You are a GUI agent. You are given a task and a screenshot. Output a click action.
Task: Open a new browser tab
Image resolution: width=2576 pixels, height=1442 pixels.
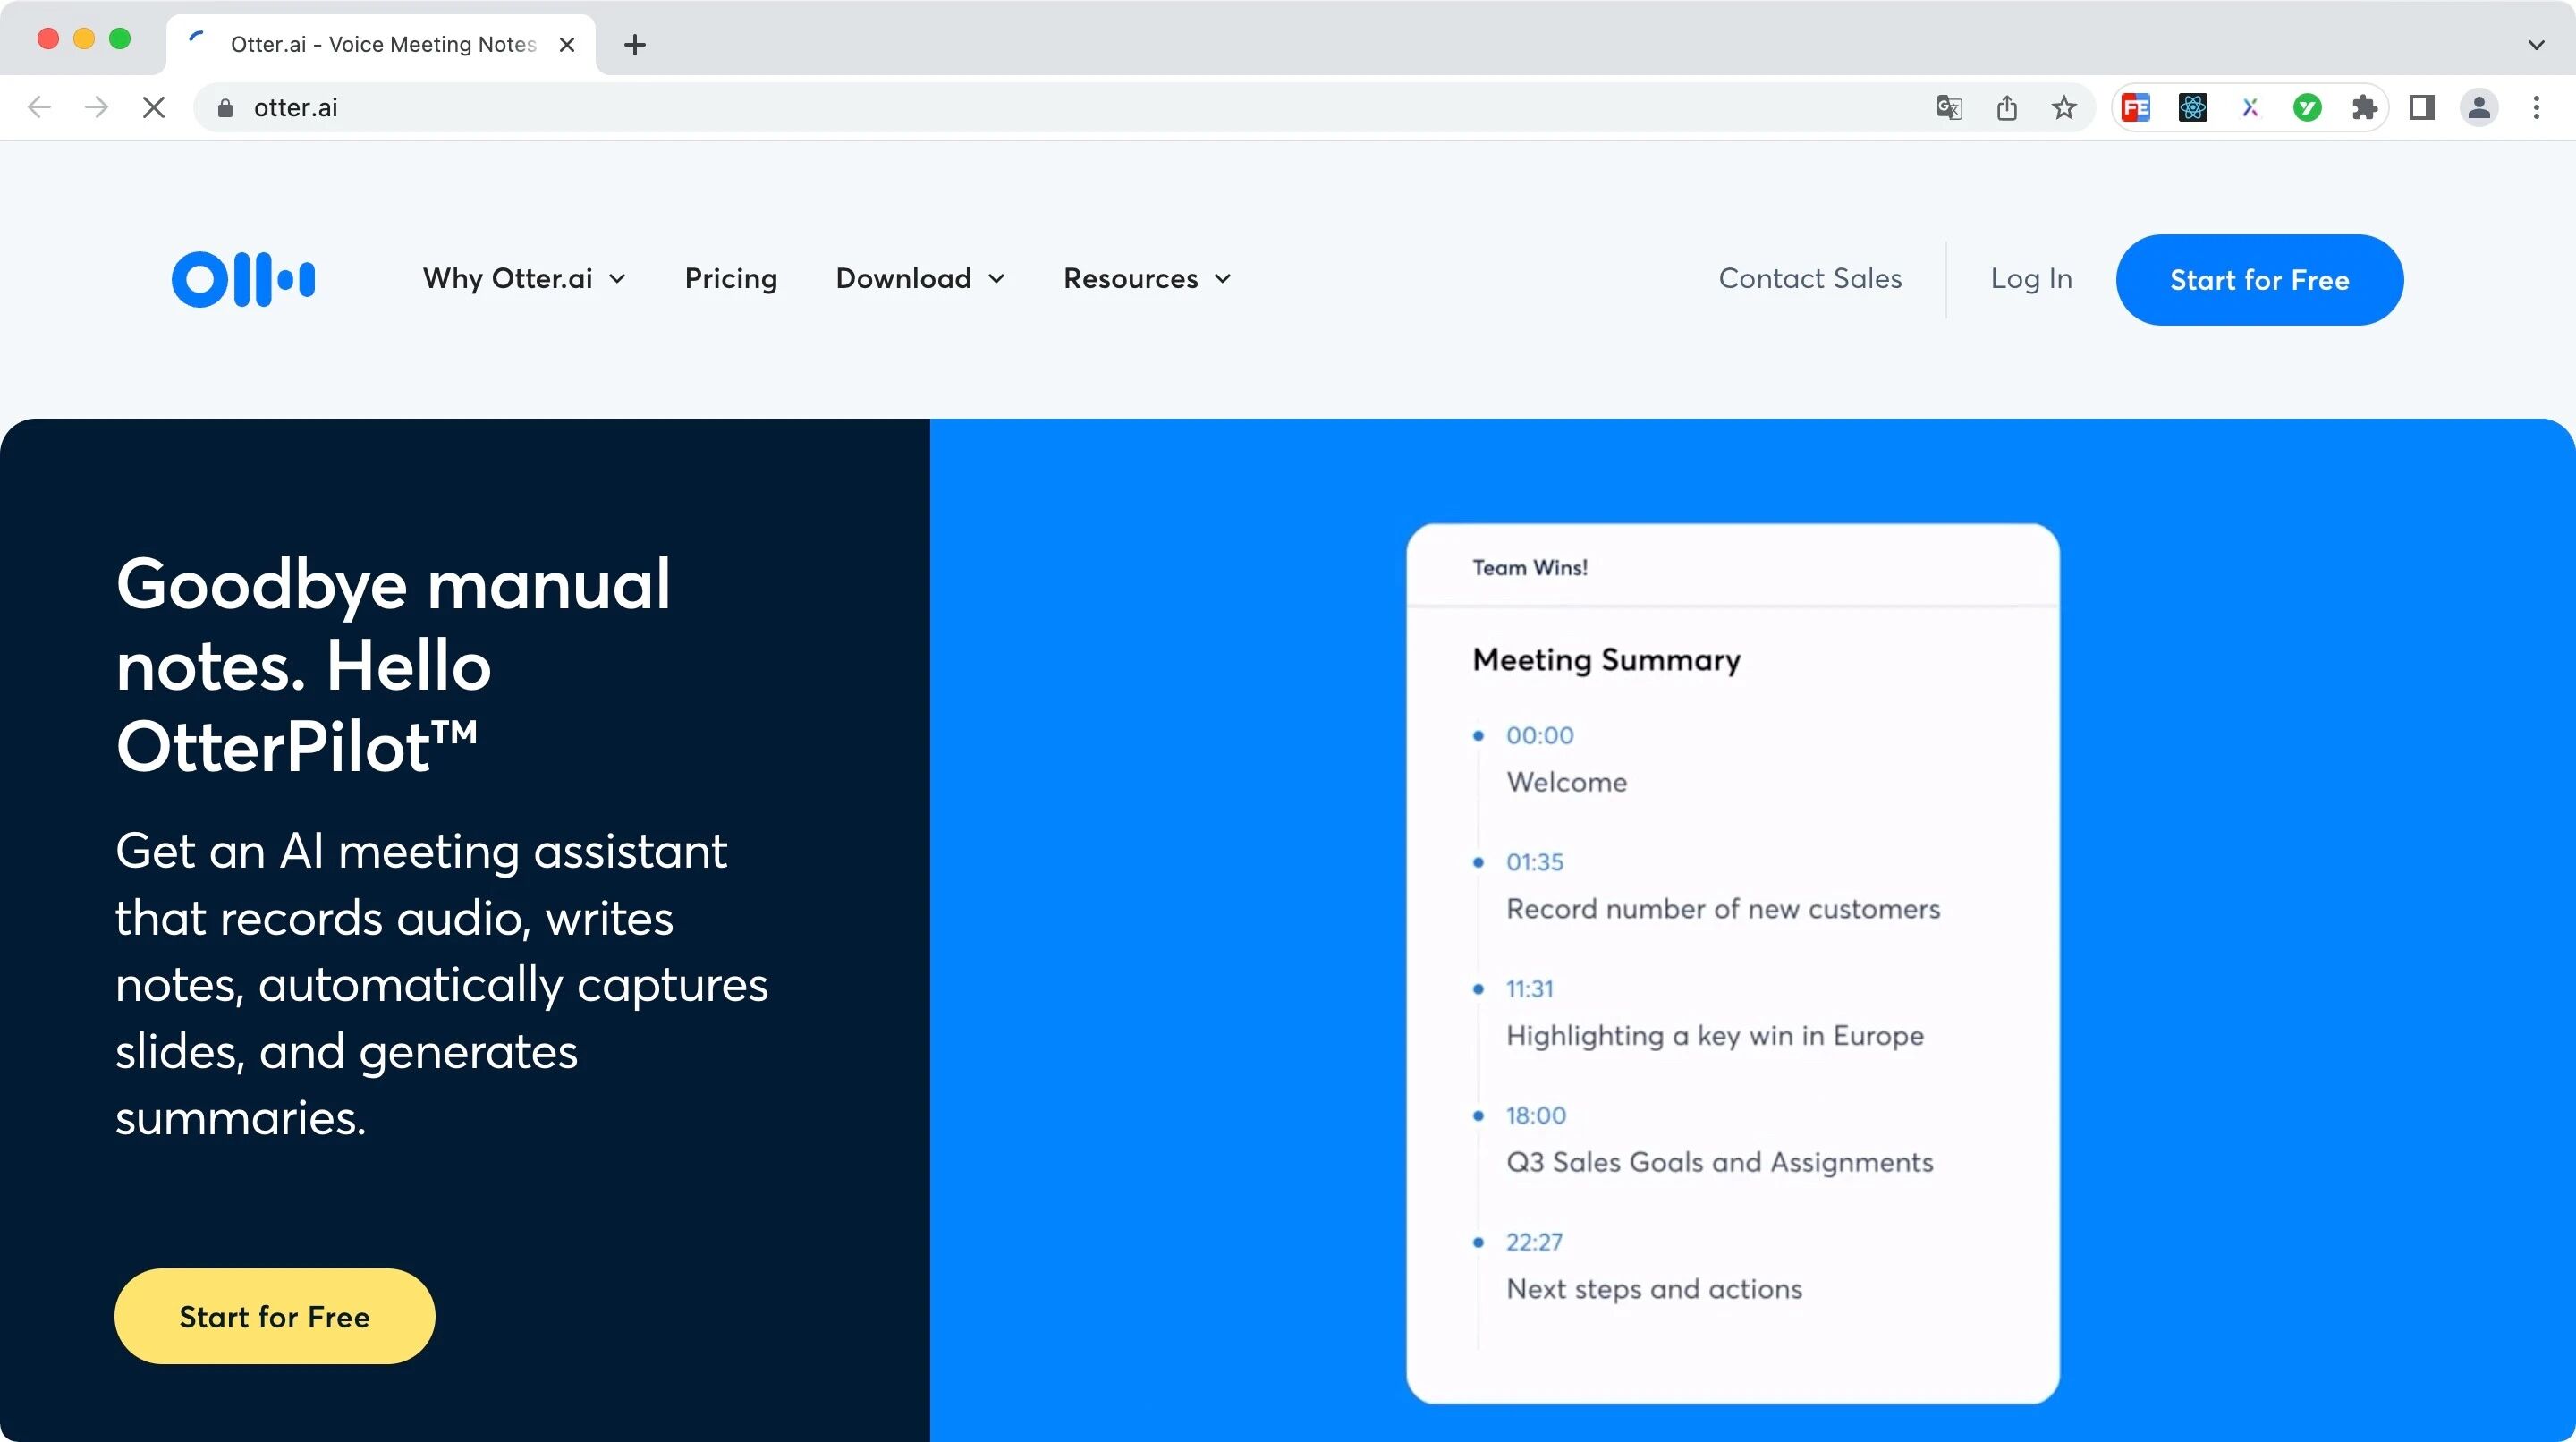click(x=634, y=45)
